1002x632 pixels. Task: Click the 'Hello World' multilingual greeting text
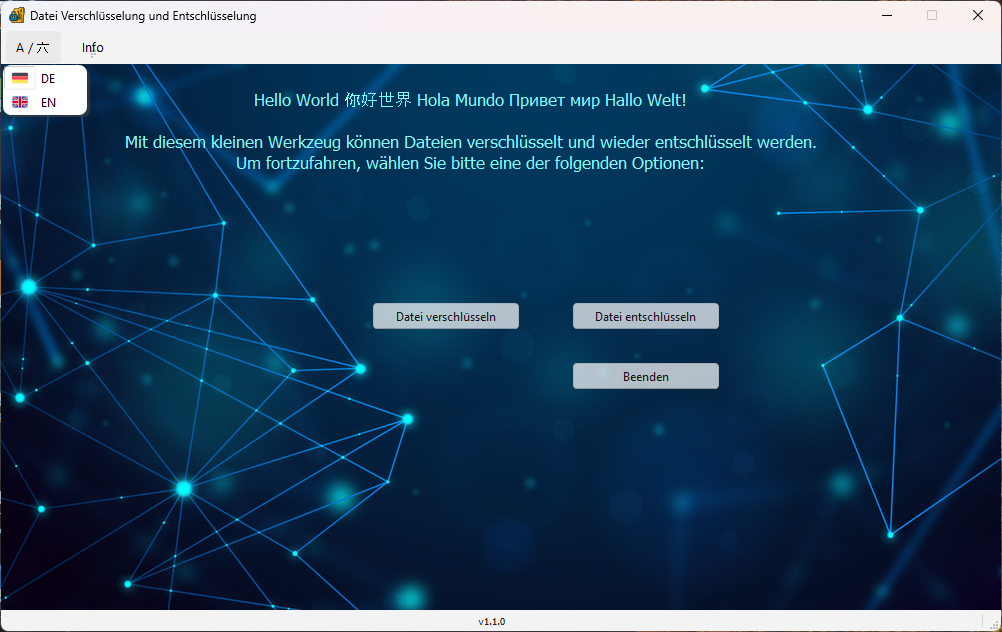coord(470,100)
